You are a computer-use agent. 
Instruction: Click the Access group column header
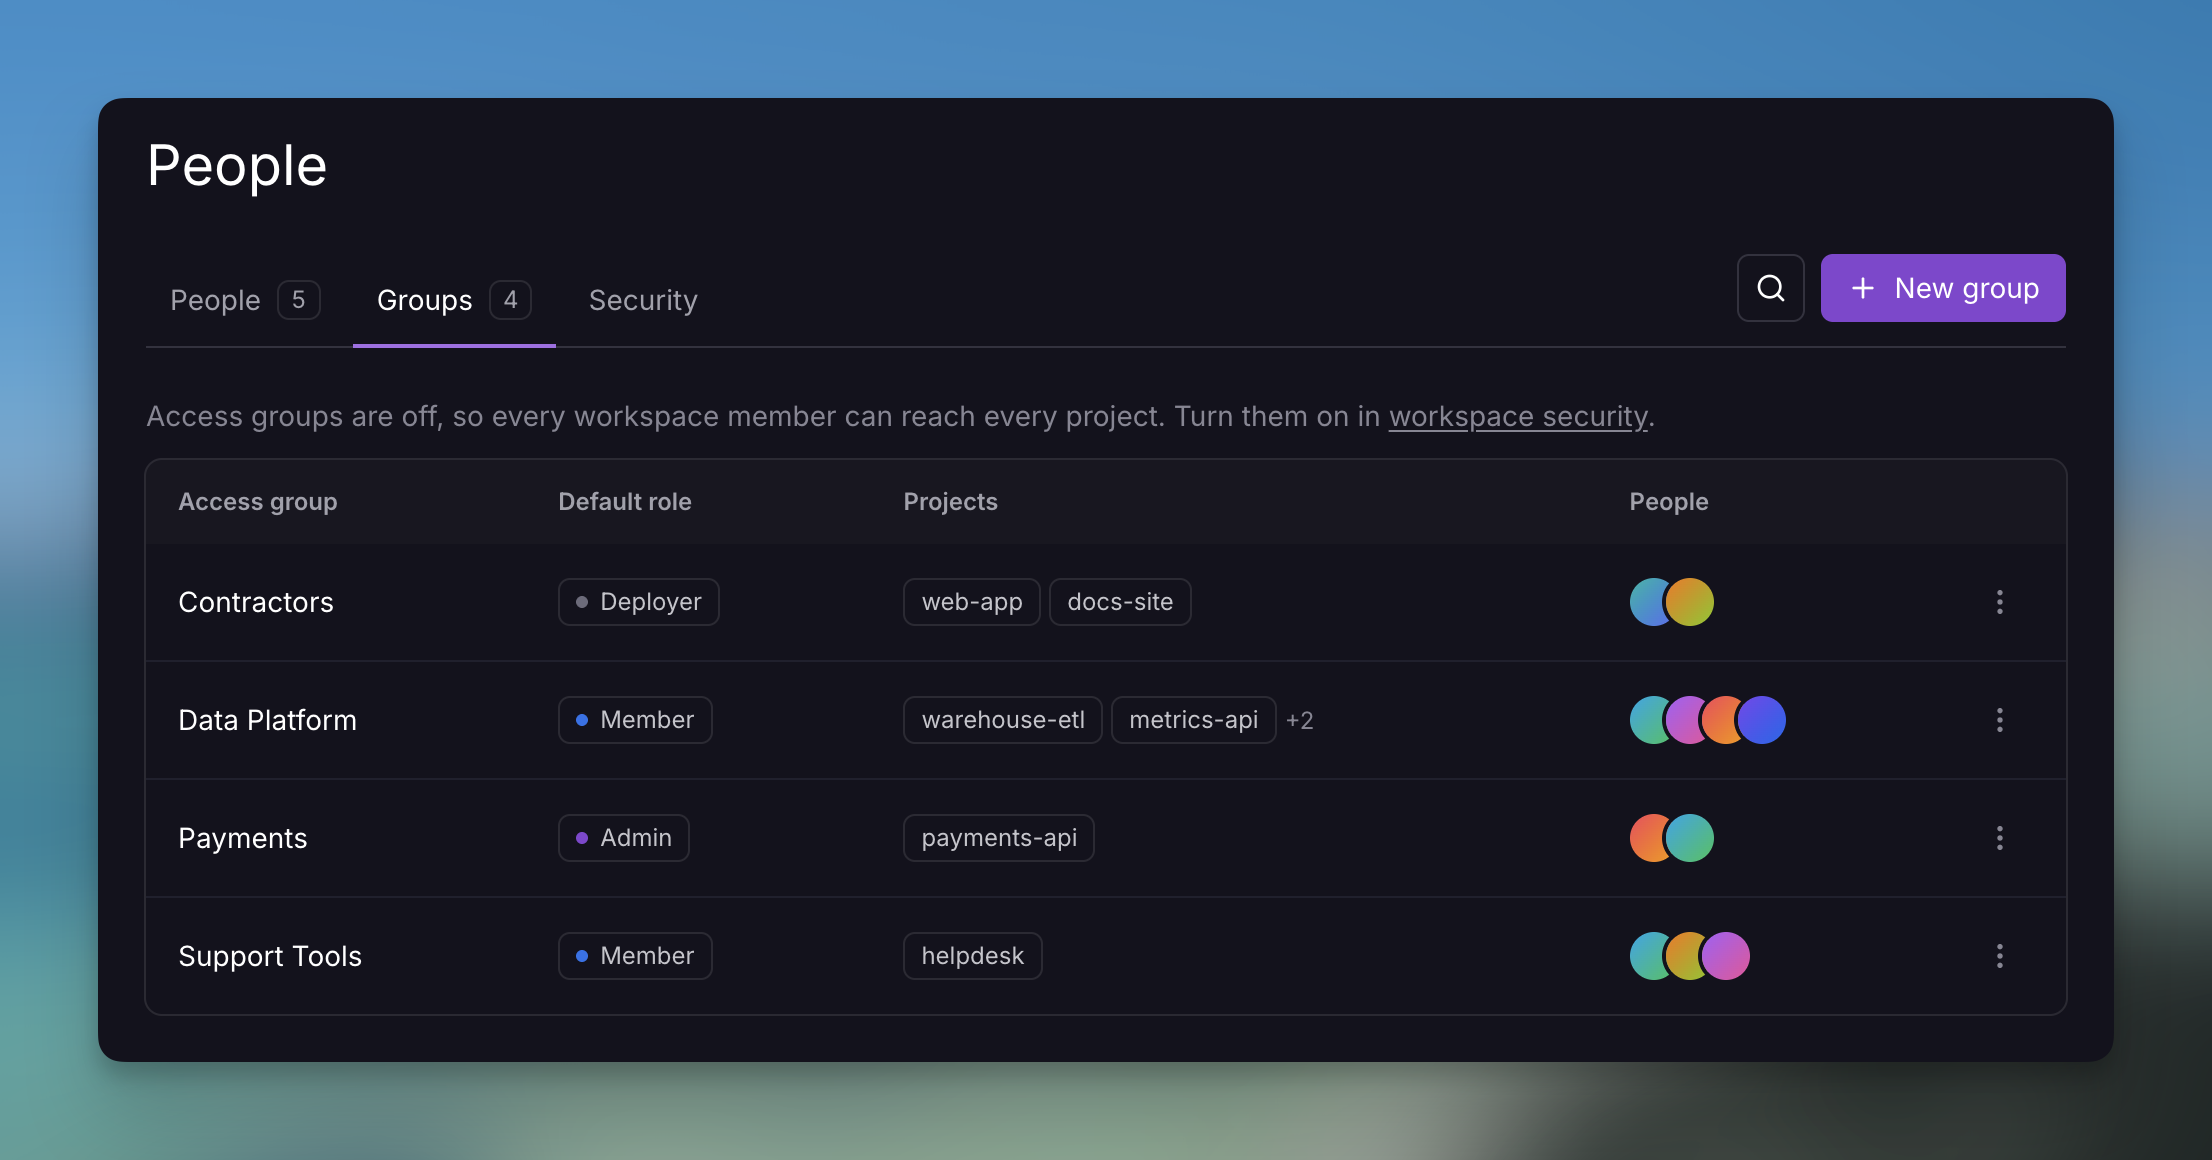258,502
